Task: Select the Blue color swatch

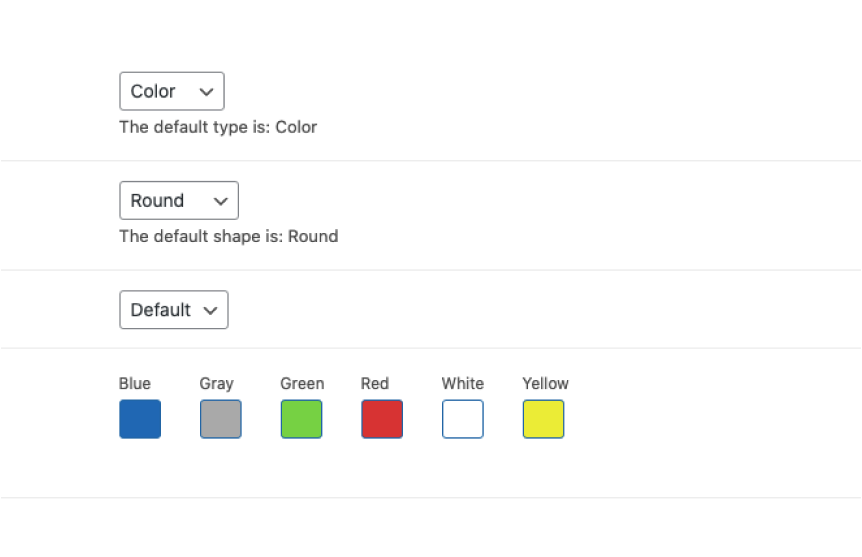Action: pos(140,419)
